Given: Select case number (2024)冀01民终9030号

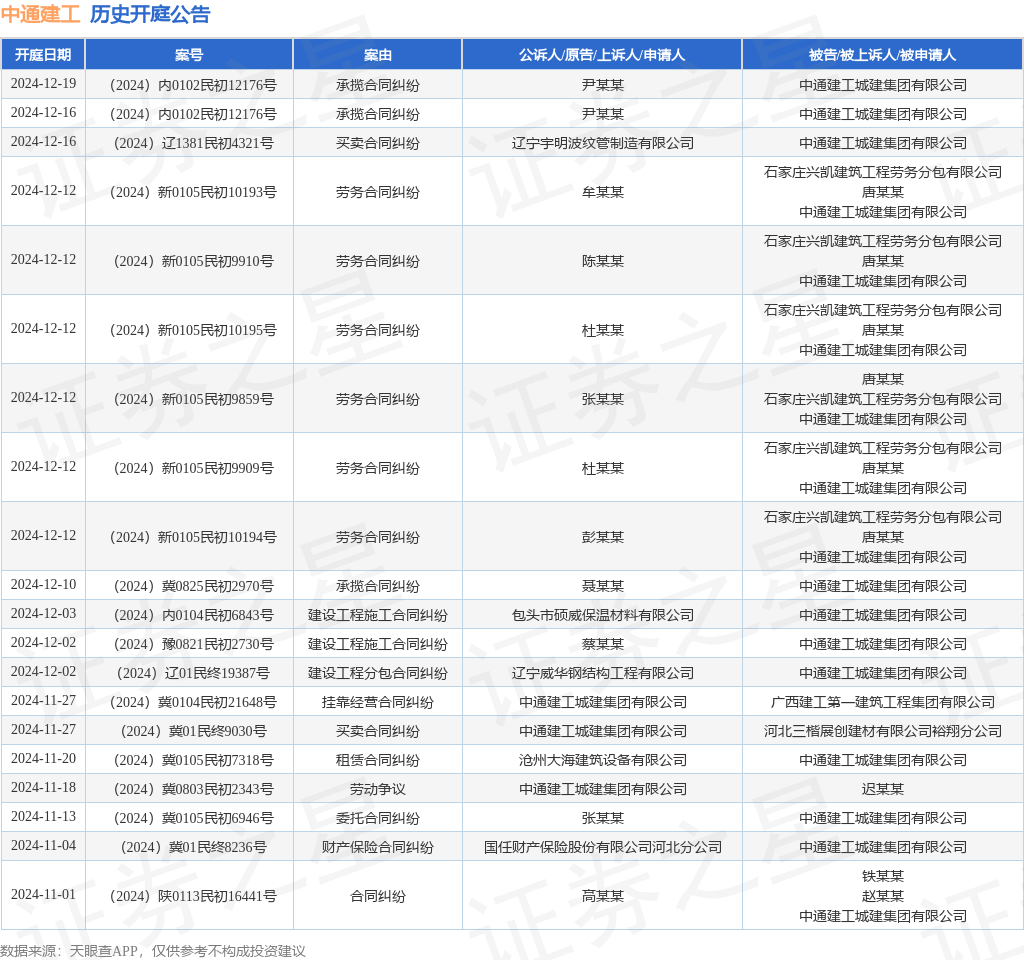Looking at the screenshot, I should (x=193, y=731).
